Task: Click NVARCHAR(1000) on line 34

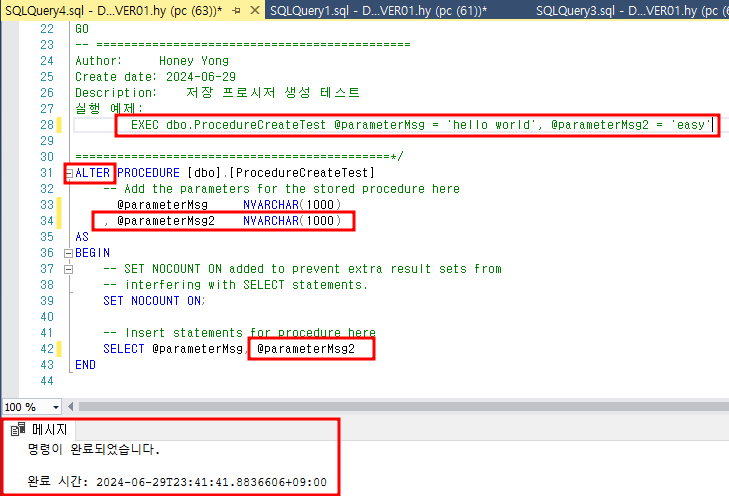Action: click(292, 221)
